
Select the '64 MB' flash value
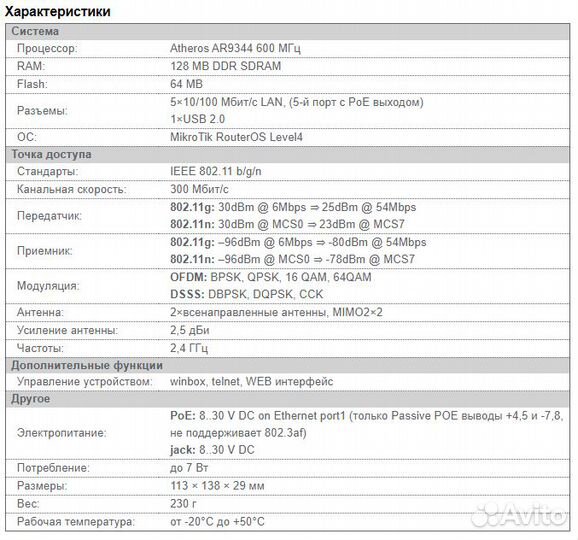coord(186,84)
